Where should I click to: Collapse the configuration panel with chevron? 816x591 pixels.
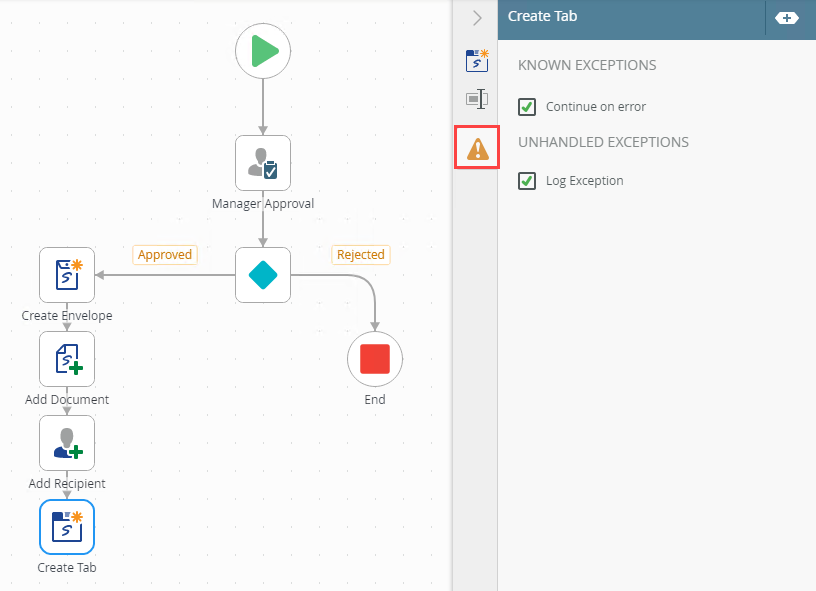point(477,18)
